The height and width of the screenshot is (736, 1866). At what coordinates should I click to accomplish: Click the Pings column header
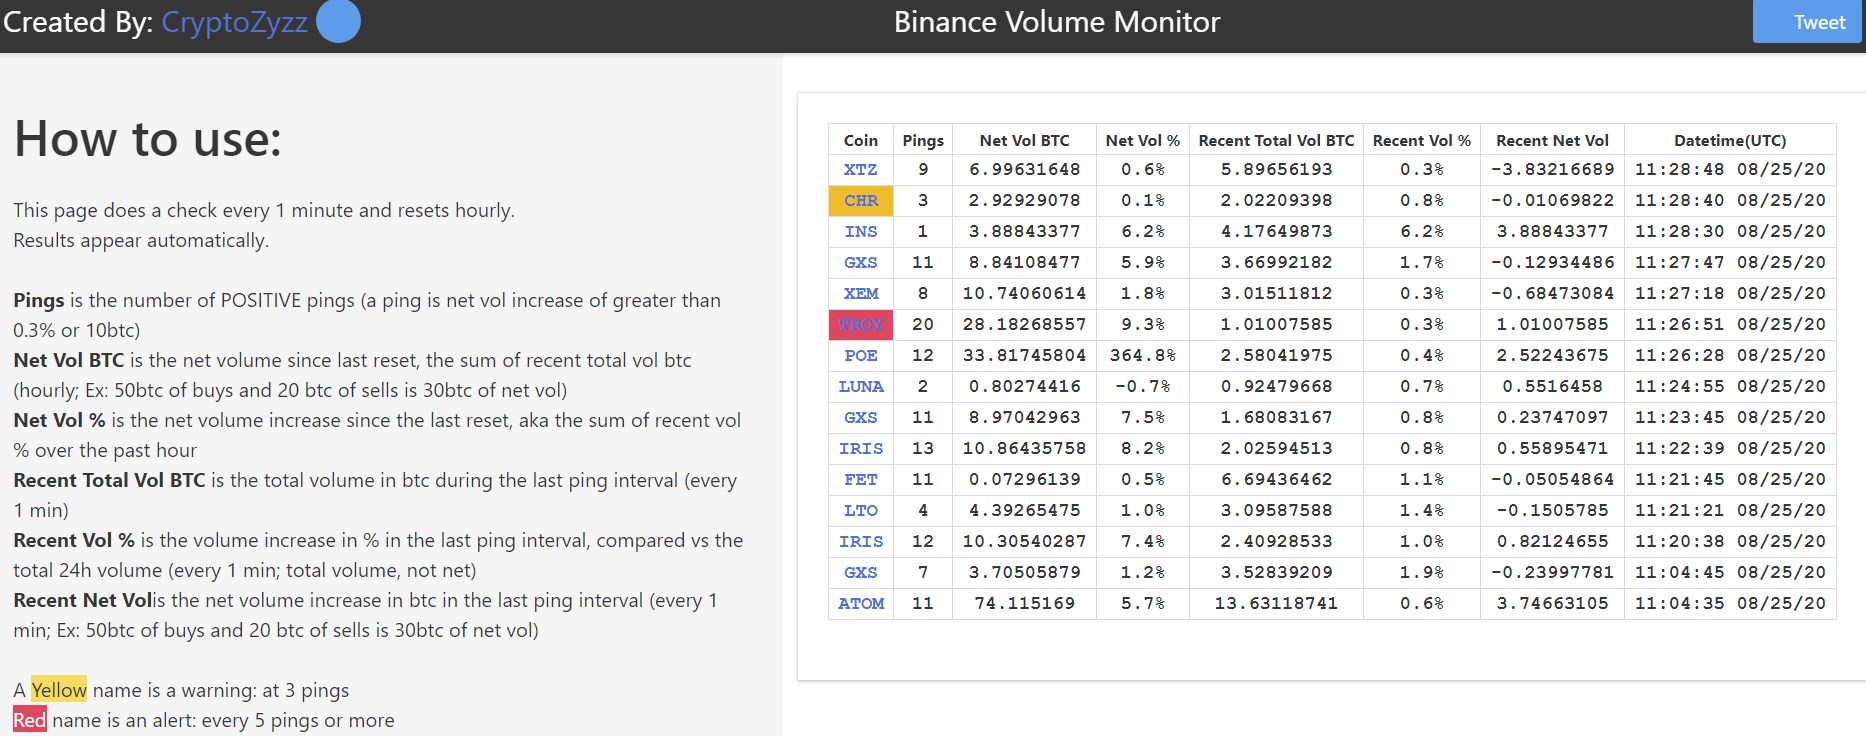922,140
